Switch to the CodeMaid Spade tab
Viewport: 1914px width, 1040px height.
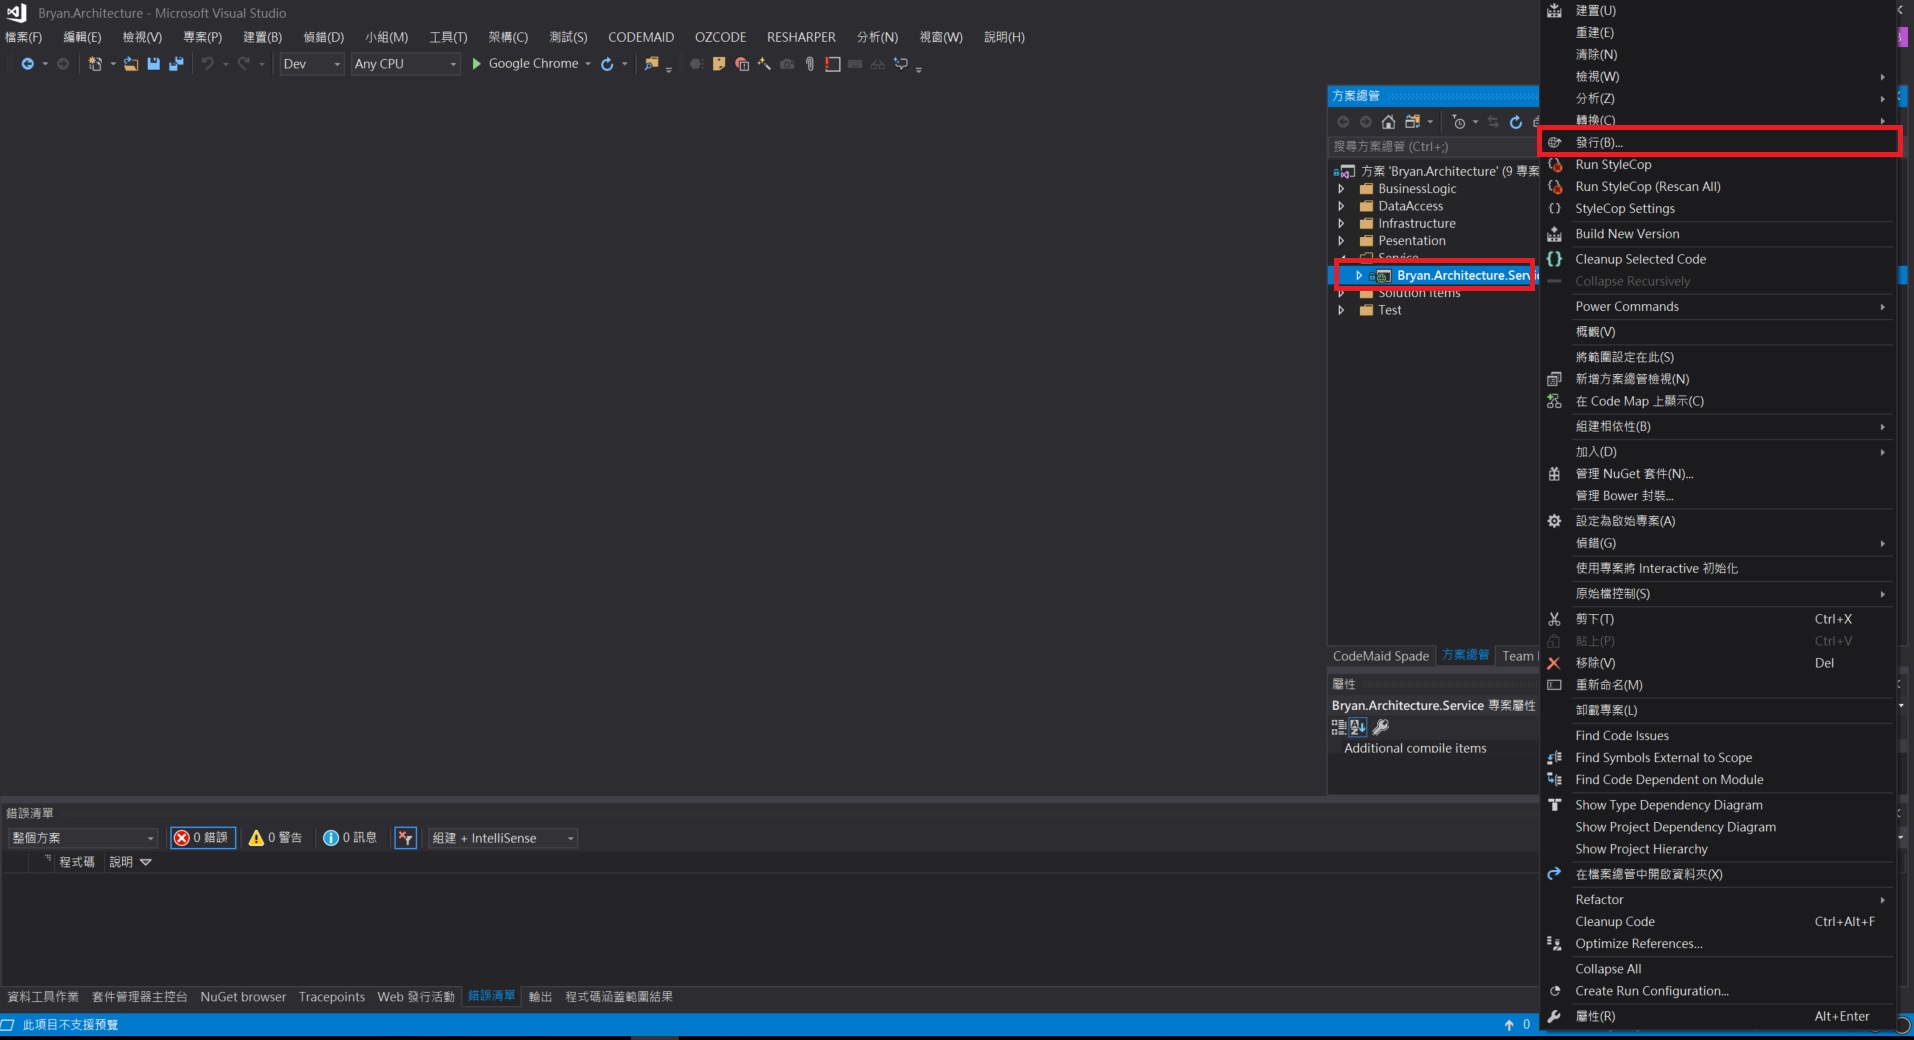tap(1381, 656)
